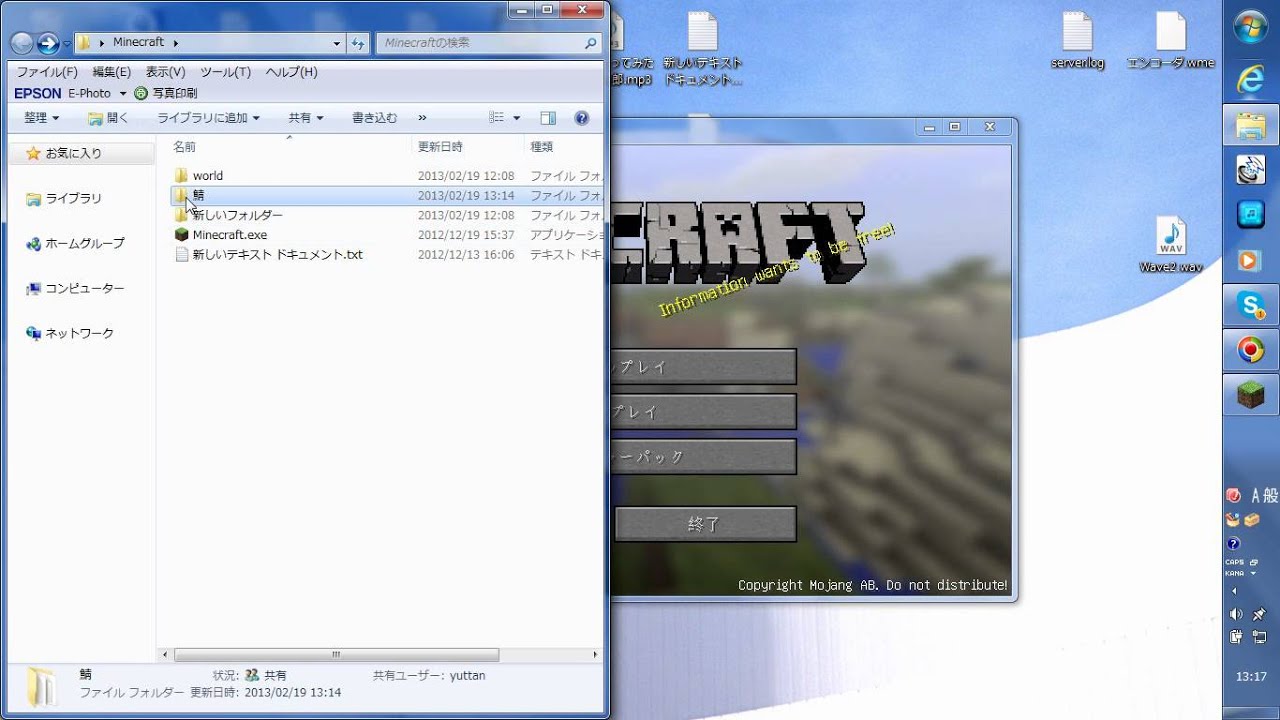Screen dimensions: 1280x720
Task: Open recent locations dropdown beside navigation arrows
Action: pos(66,44)
